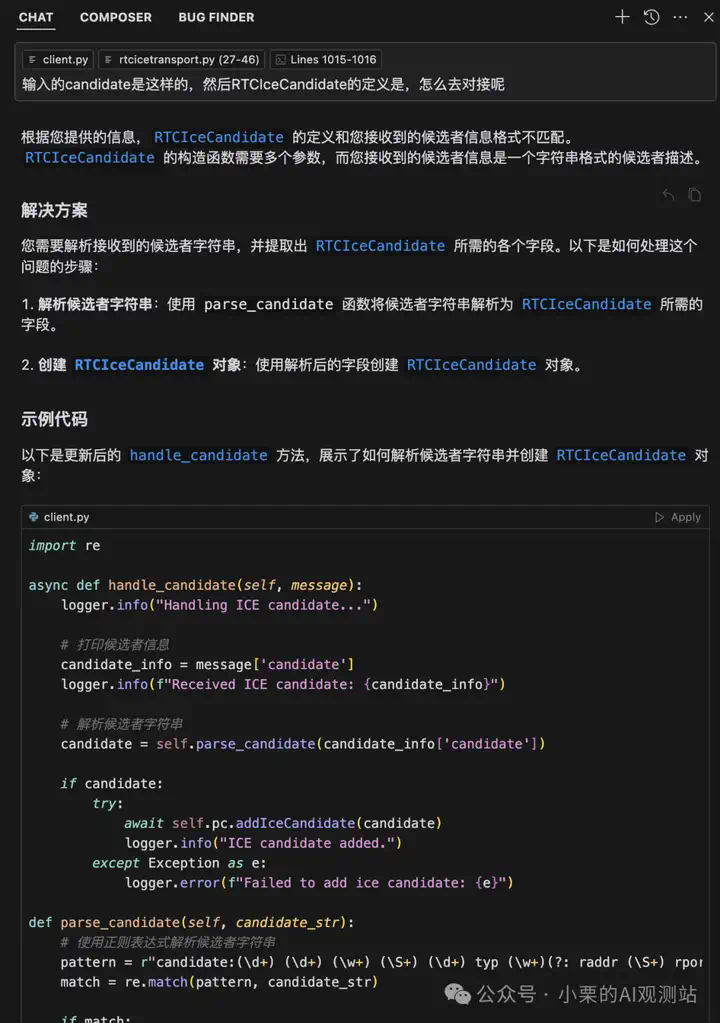
Task: Open chat history clock icon
Action: point(652,17)
